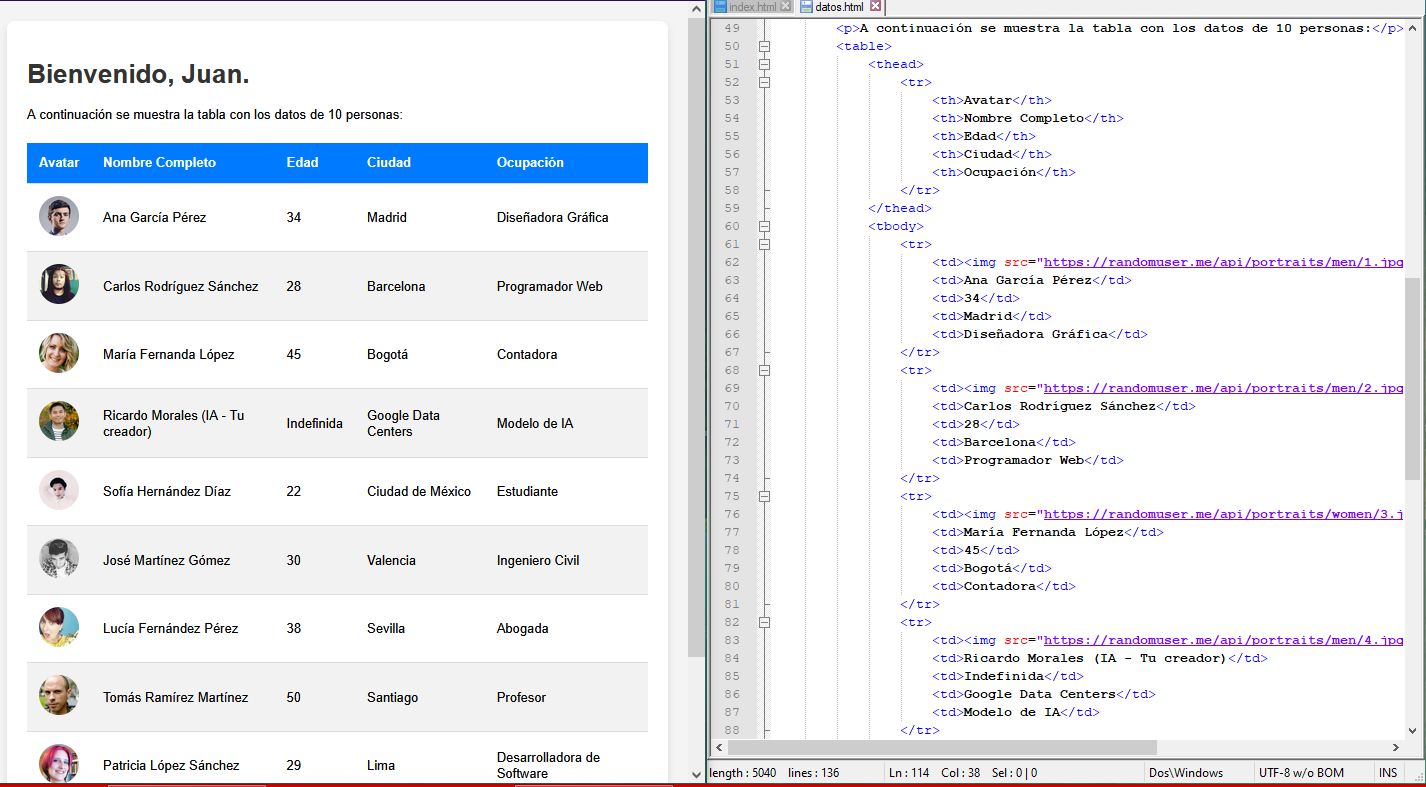
Task: Click the editor's horizontal scrollbar right arrow
Action: point(1396,748)
